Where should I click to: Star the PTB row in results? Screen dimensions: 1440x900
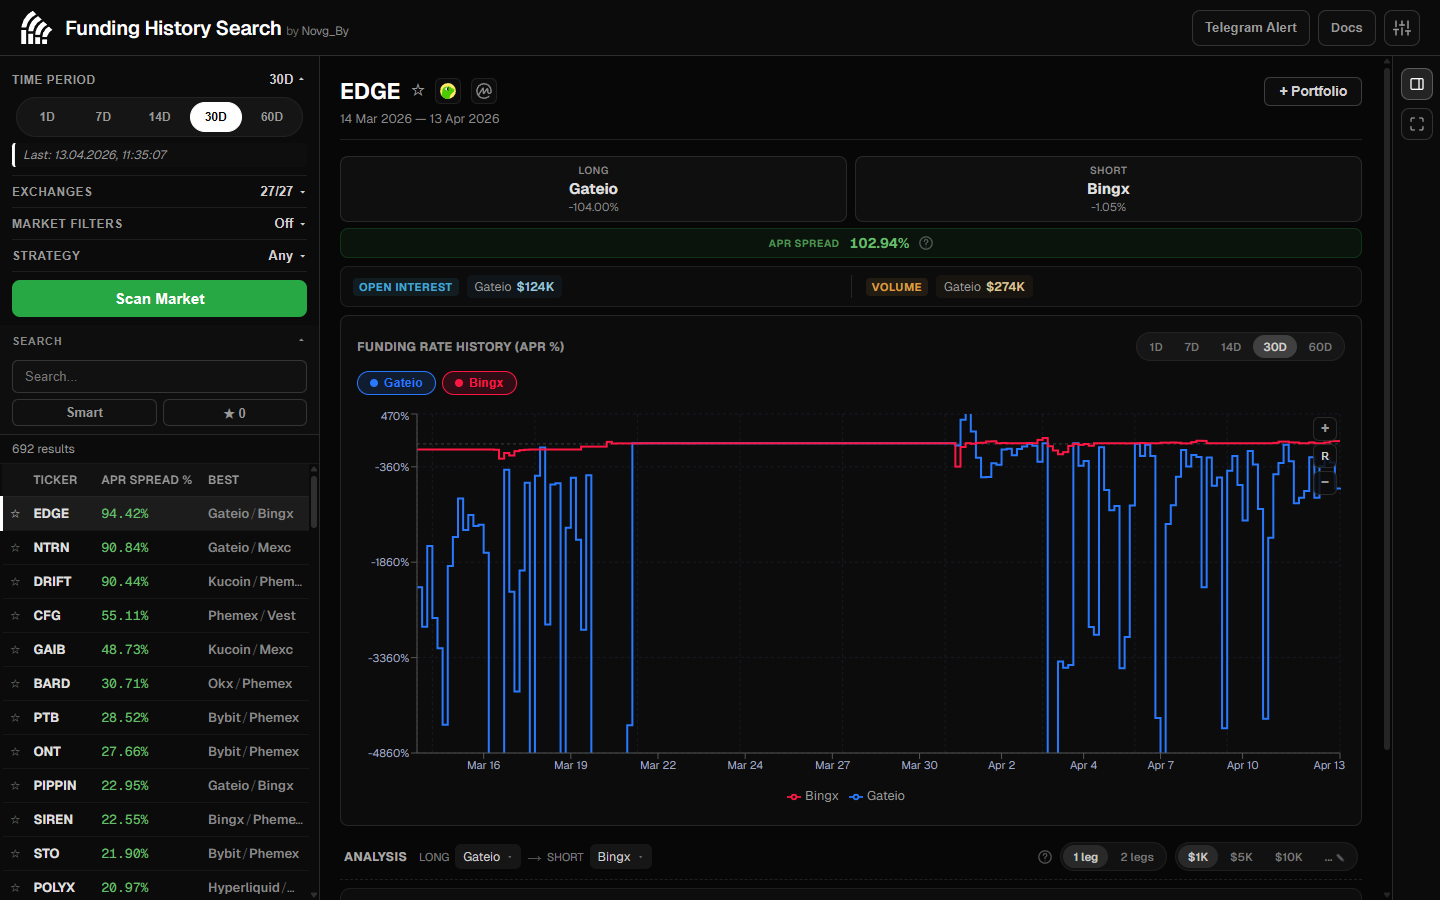tap(15, 718)
